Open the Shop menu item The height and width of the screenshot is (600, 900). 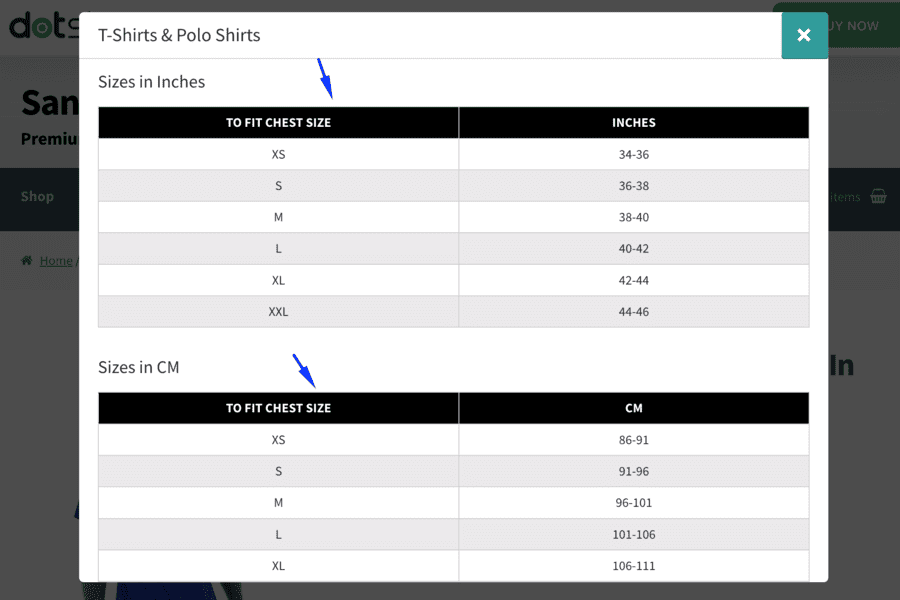[37, 196]
